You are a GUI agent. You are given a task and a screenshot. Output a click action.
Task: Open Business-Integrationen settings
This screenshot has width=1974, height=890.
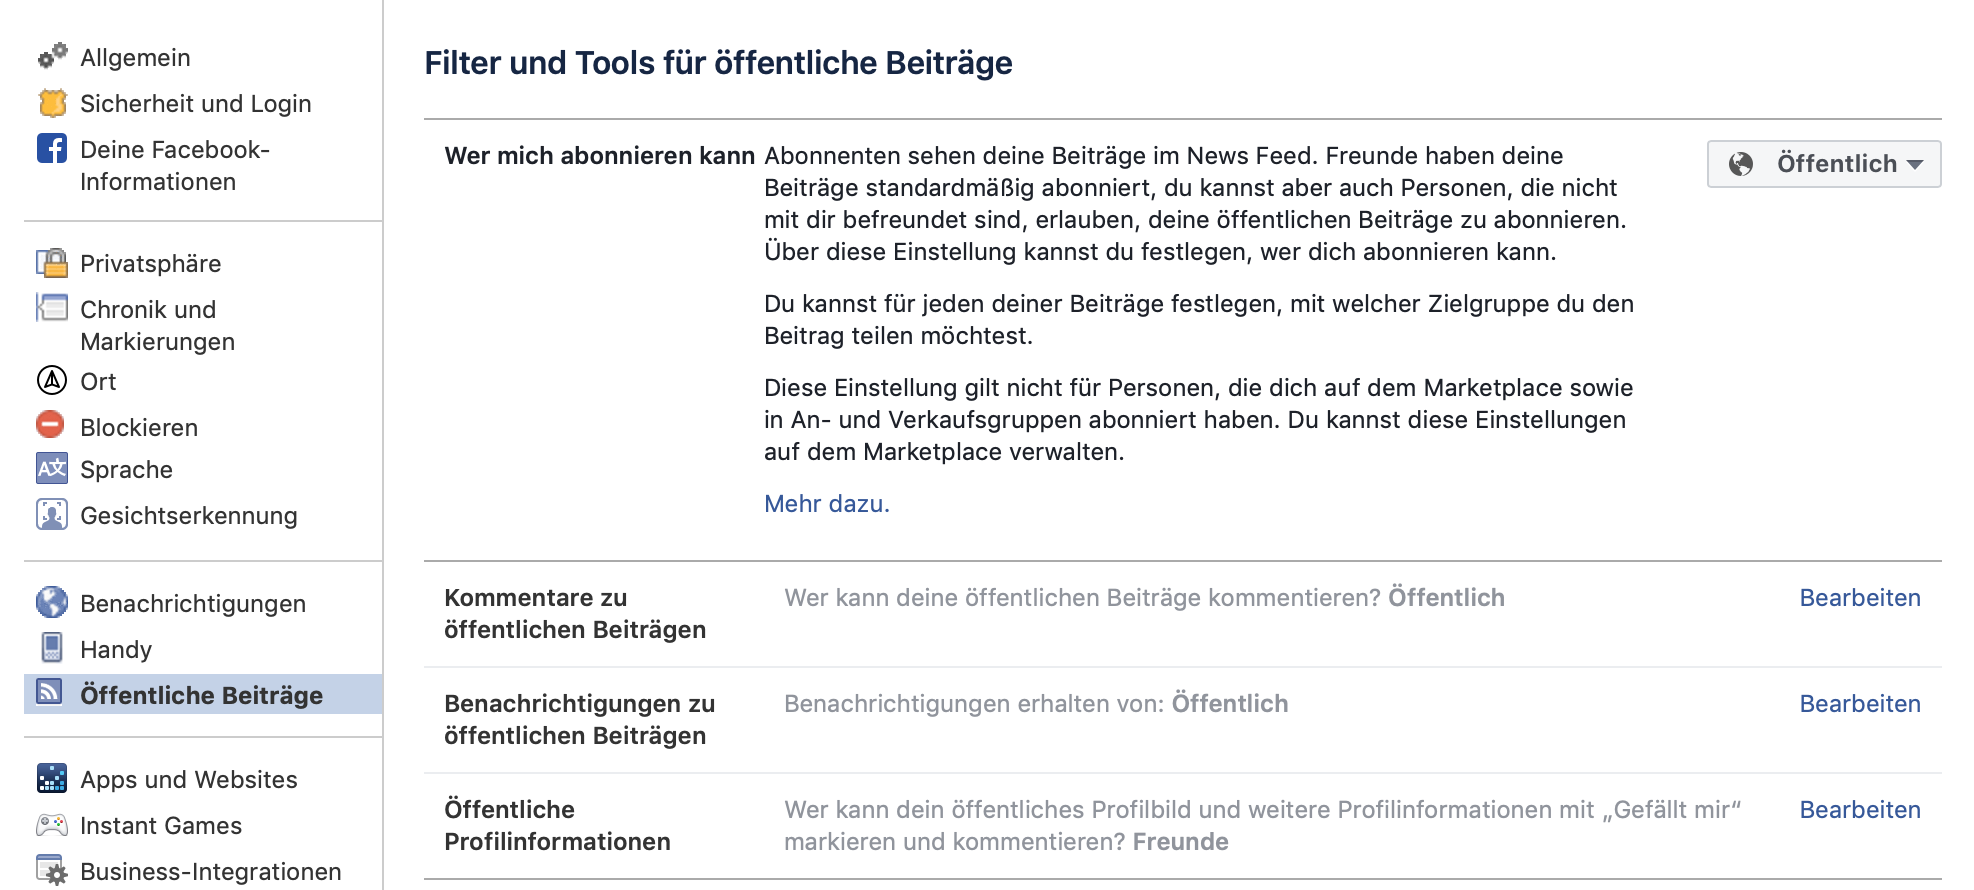coord(211,872)
